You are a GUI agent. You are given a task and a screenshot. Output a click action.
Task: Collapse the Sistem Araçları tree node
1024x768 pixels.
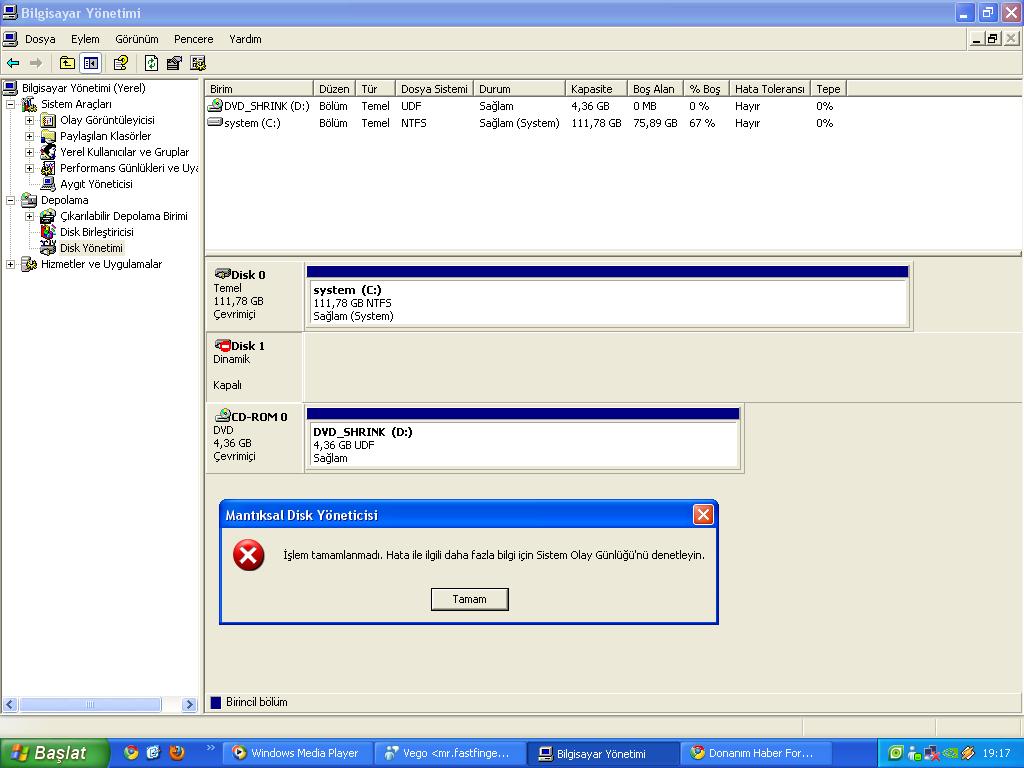[x=11, y=104]
